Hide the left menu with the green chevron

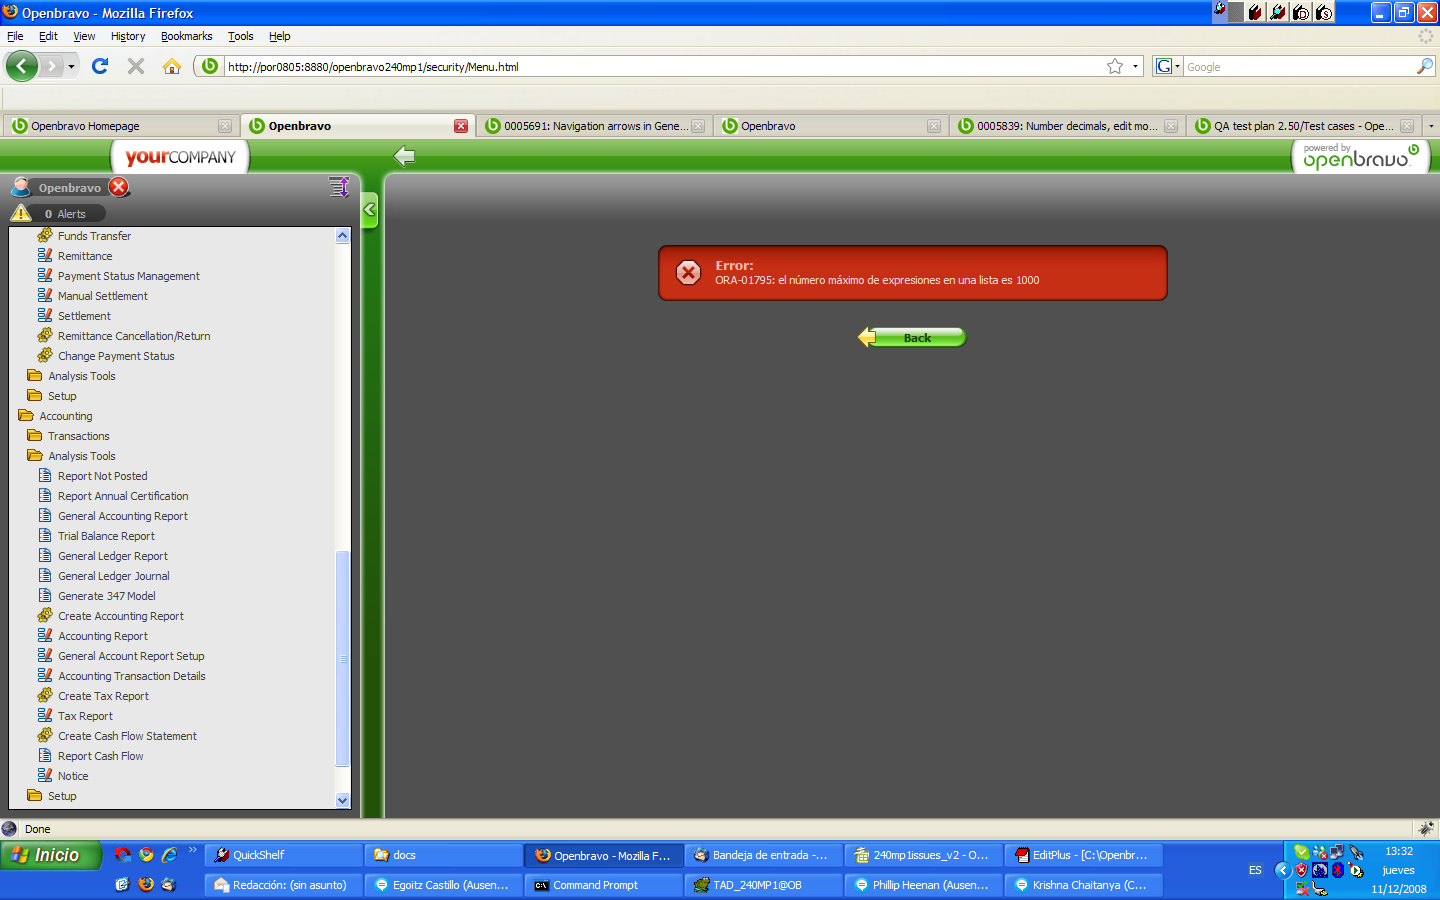(369, 210)
